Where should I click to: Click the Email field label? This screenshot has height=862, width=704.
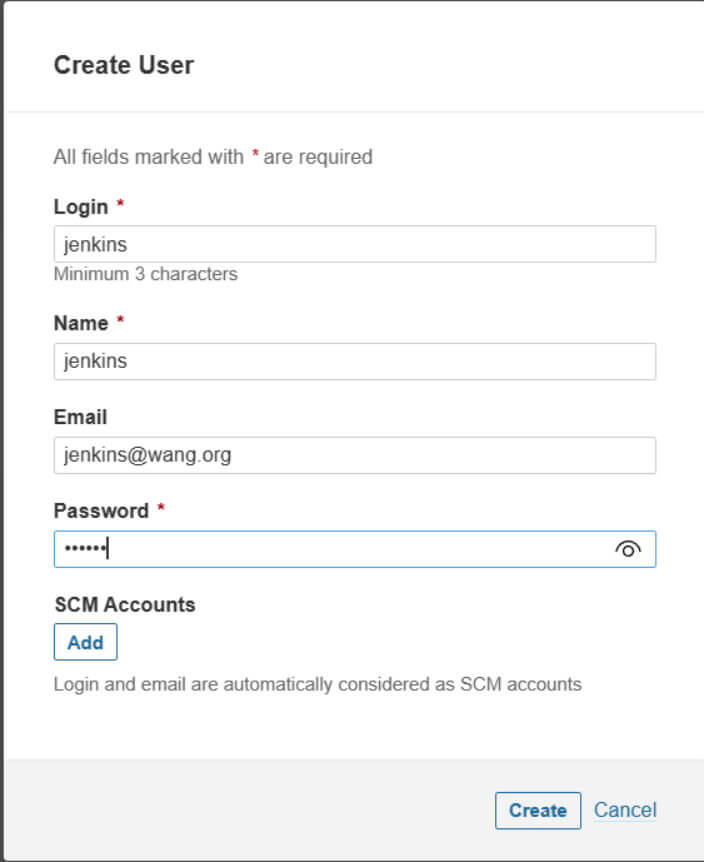tap(80, 417)
